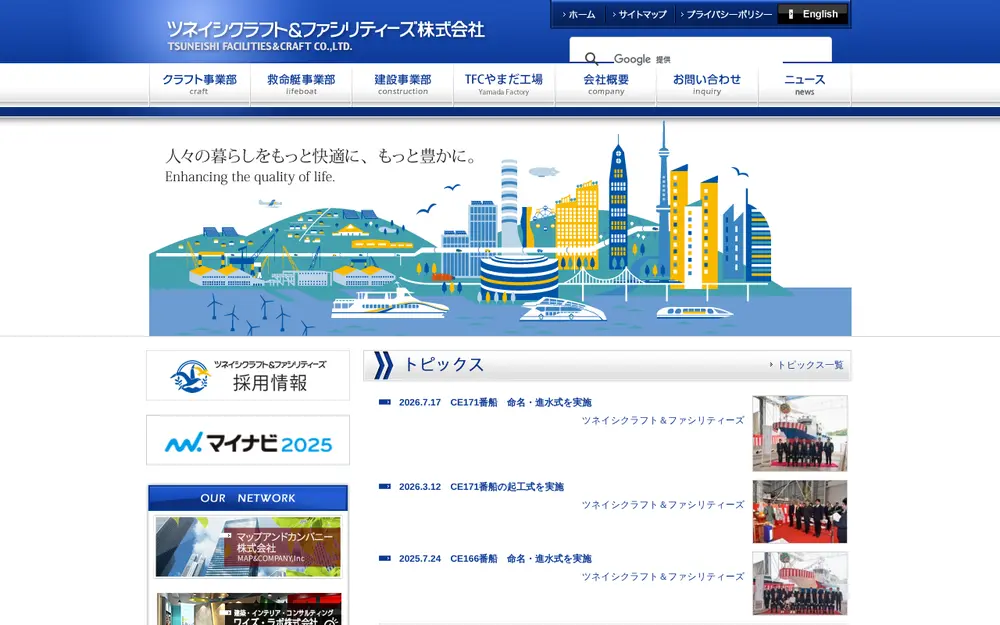Screen dimensions: 1000x625
Task: Open the ホーム link in top bar
Action: [x=579, y=14]
